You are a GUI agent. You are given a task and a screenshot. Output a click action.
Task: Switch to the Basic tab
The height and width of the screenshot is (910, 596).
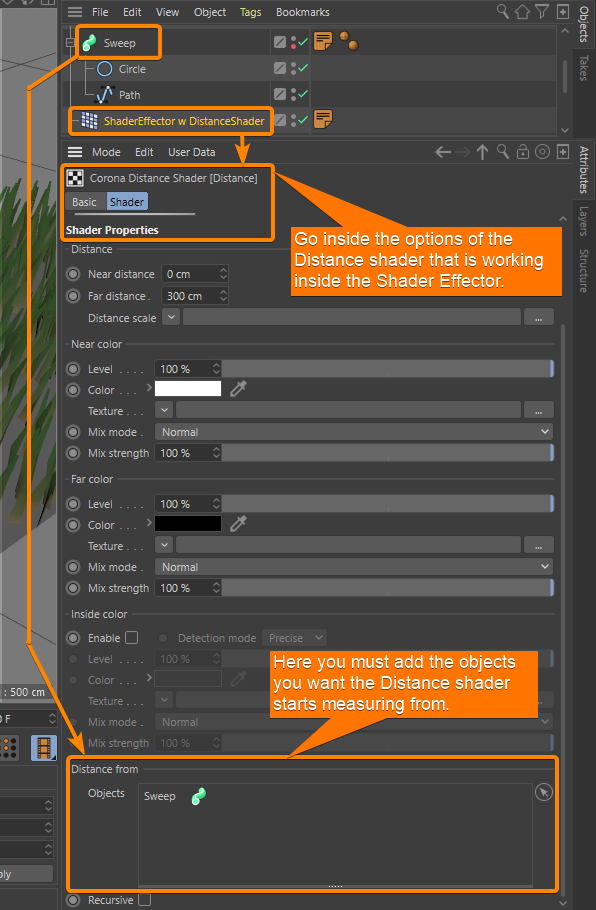[84, 202]
